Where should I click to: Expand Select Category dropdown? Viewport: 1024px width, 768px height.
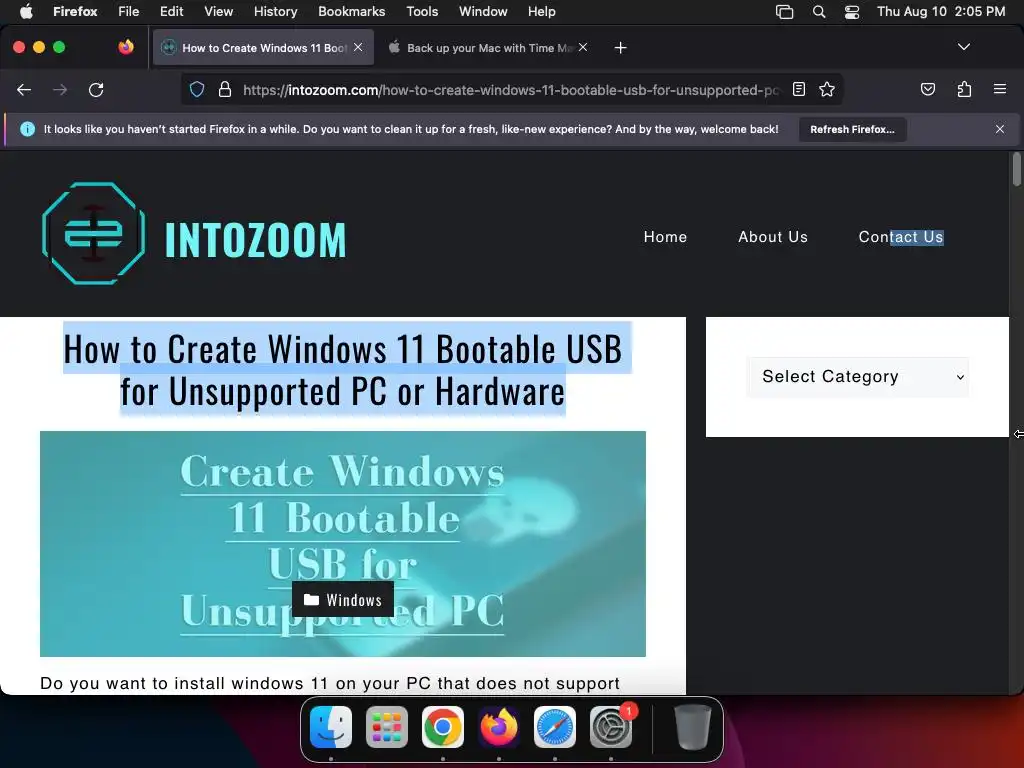(x=857, y=377)
